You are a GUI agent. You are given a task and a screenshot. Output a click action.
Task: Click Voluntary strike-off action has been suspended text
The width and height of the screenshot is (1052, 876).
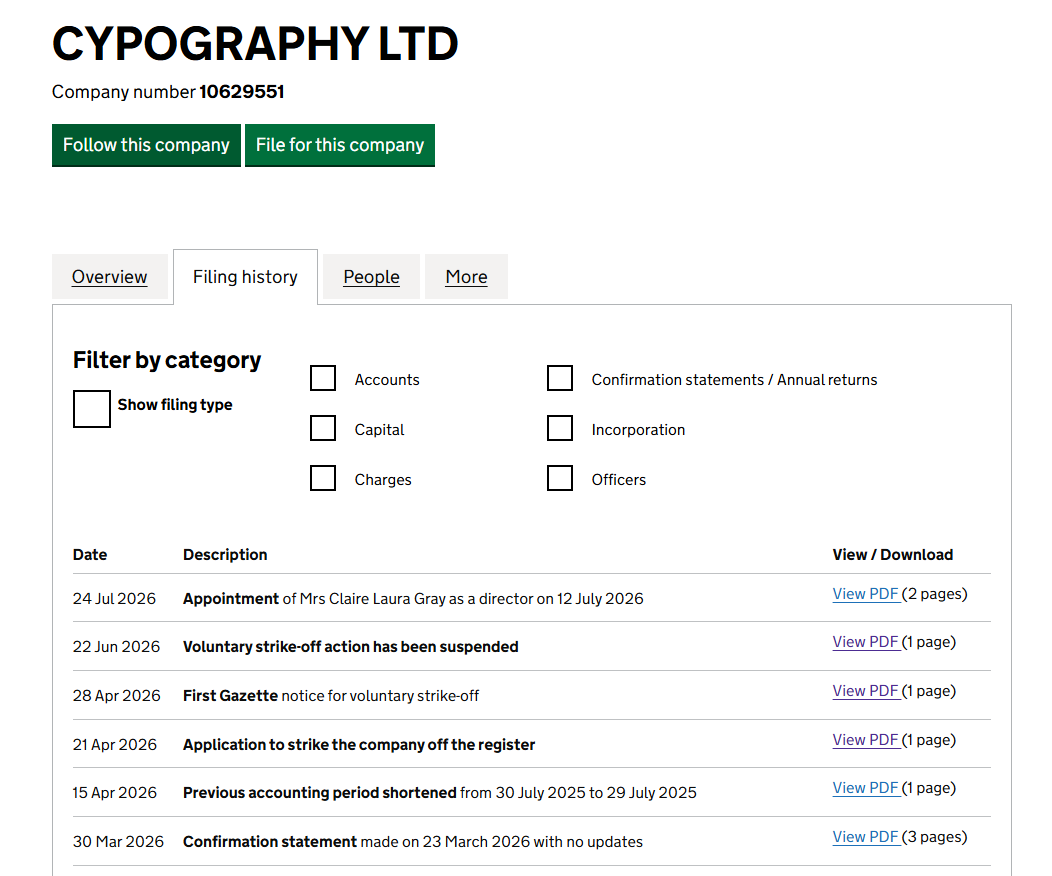click(351, 647)
